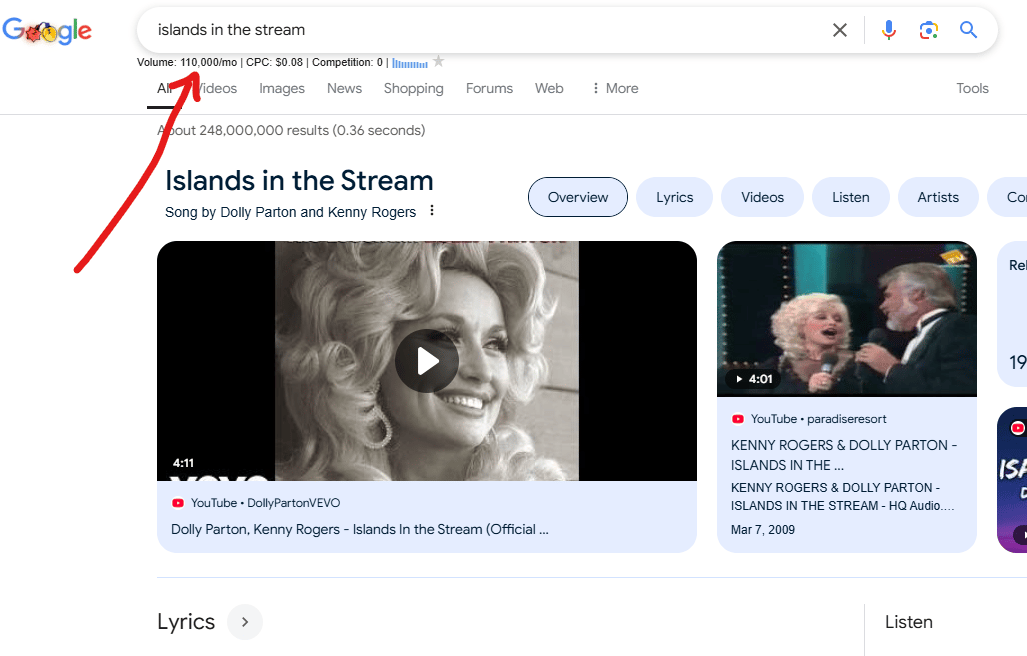Select the Lyrics chip
The image size is (1027, 656).
[x=675, y=197]
